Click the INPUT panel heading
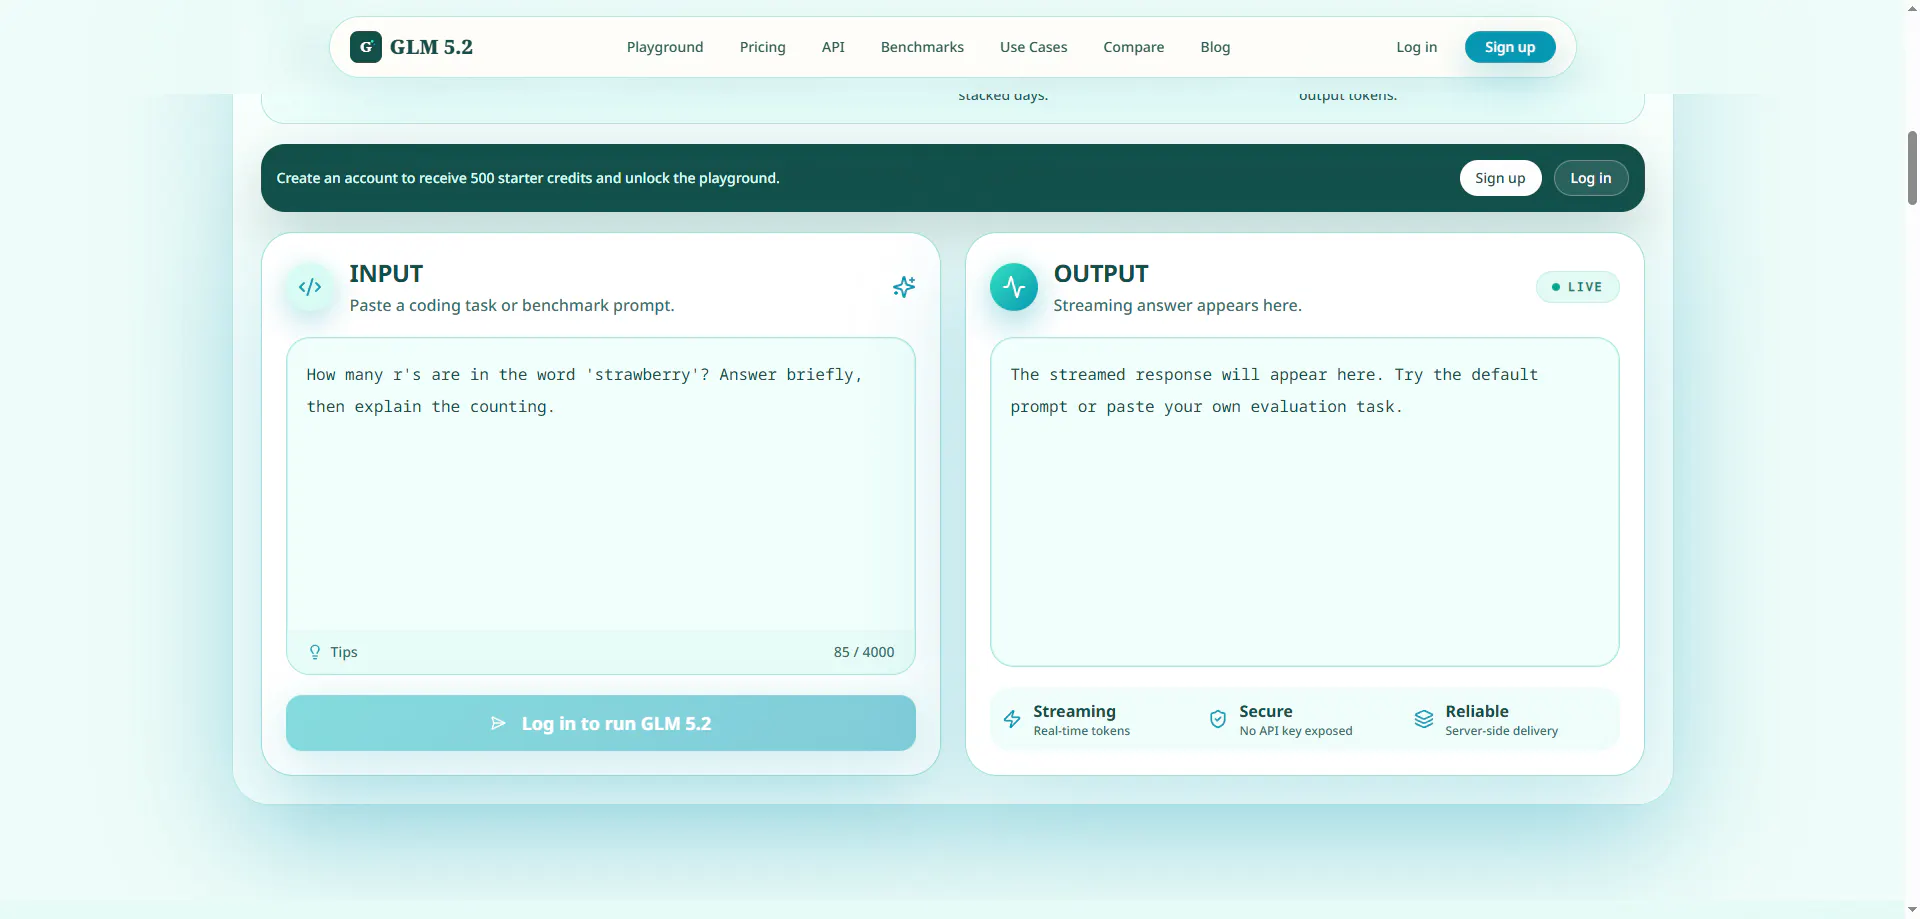This screenshot has width=1920, height=919. pos(386,274)
